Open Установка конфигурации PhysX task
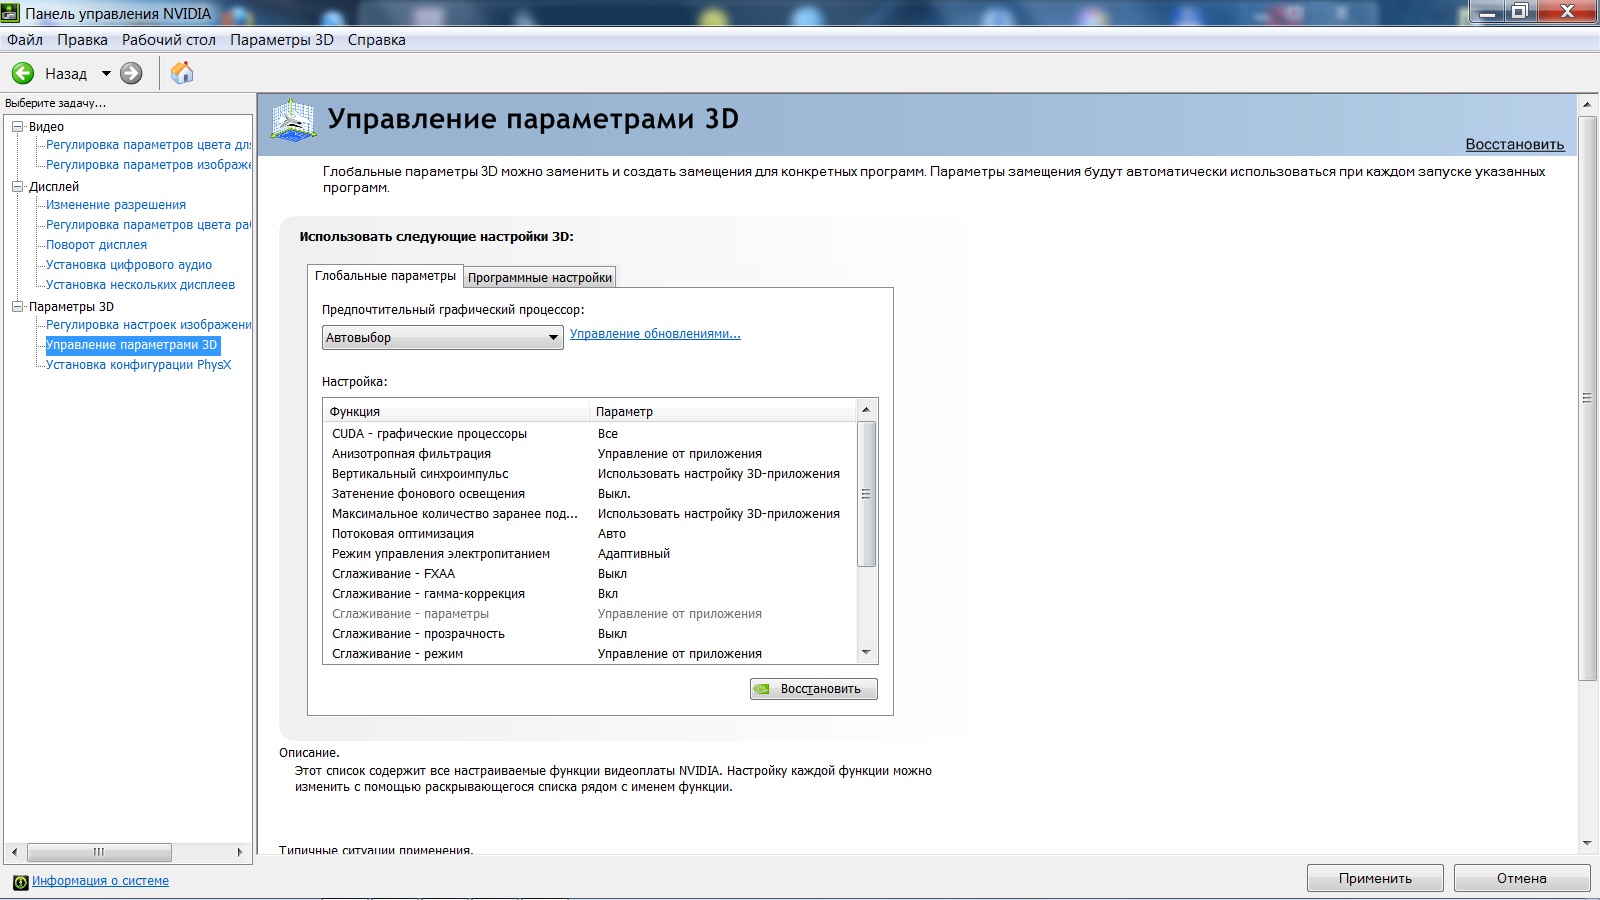This screenshot has width=1600, height=900. tap(138, 365)
